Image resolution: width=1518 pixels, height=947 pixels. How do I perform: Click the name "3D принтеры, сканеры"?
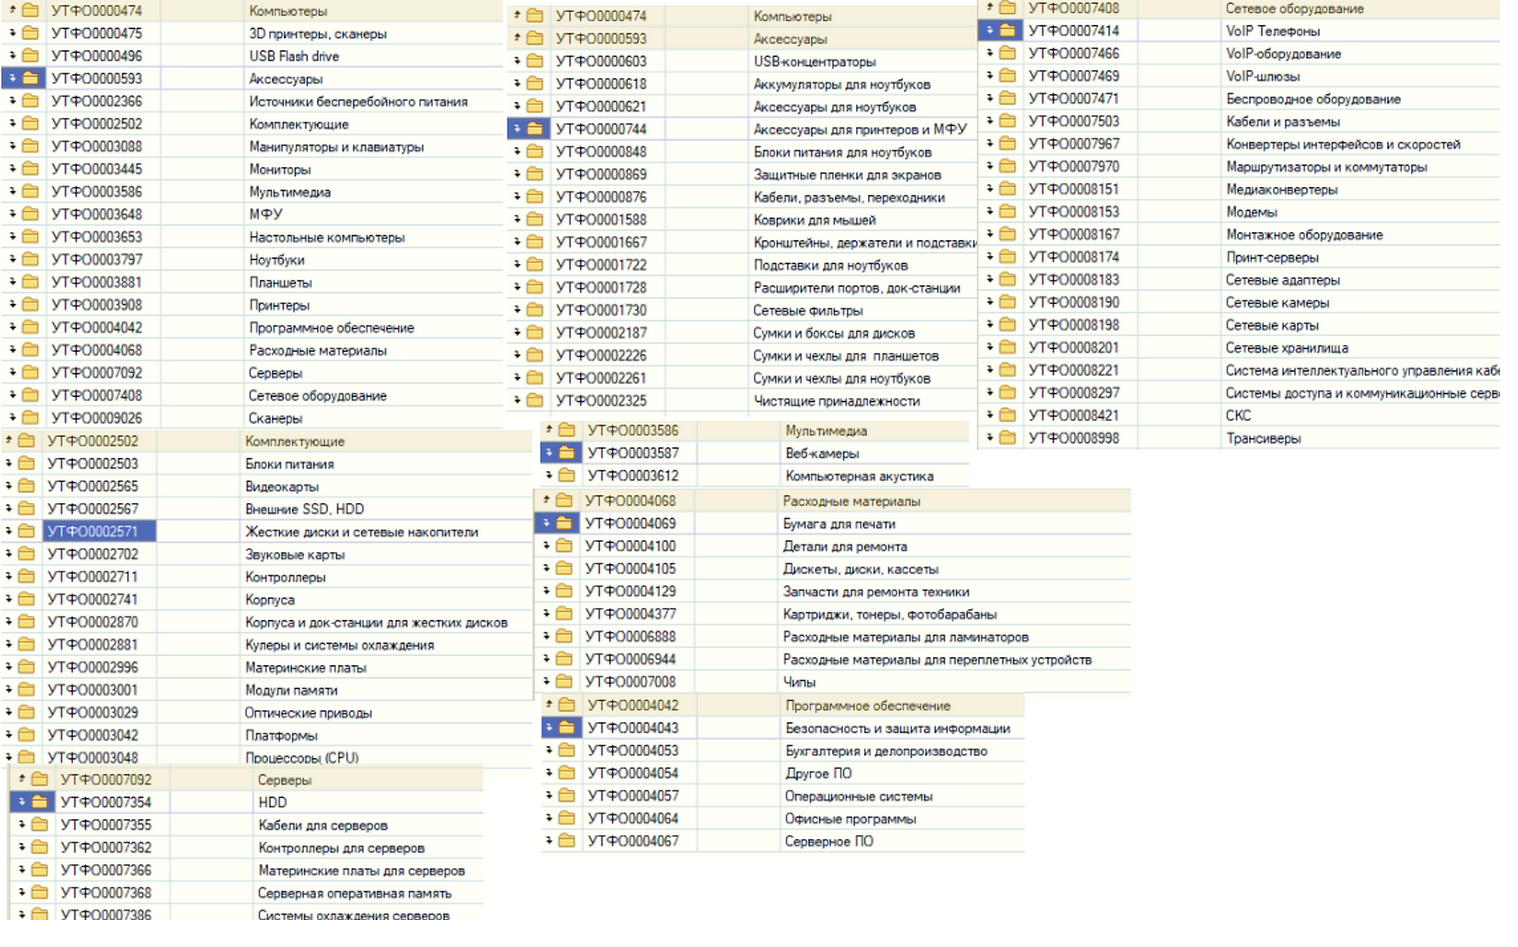318,33
